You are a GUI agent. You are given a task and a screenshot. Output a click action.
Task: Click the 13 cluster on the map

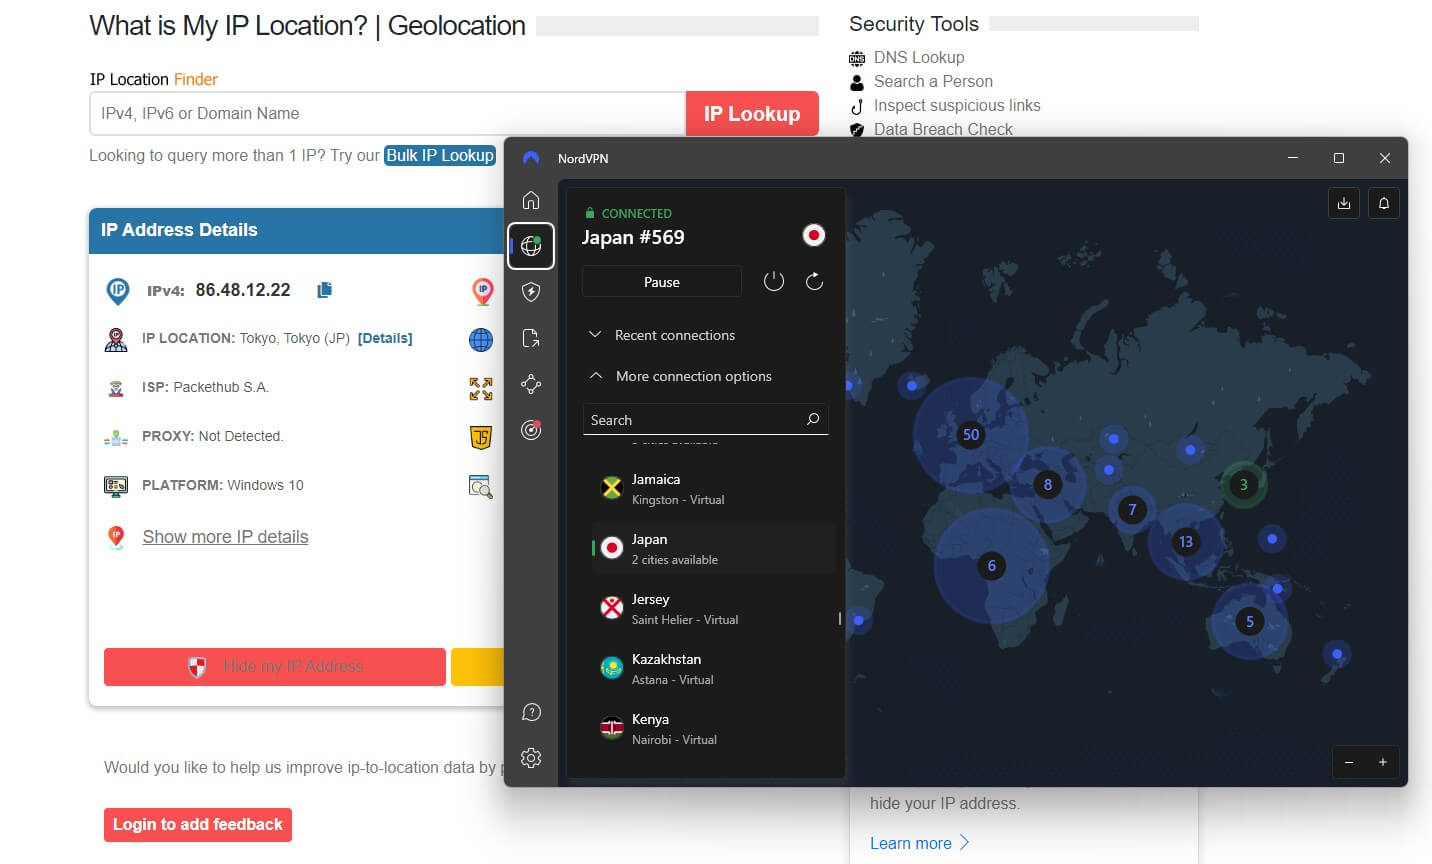(1186, 541)
